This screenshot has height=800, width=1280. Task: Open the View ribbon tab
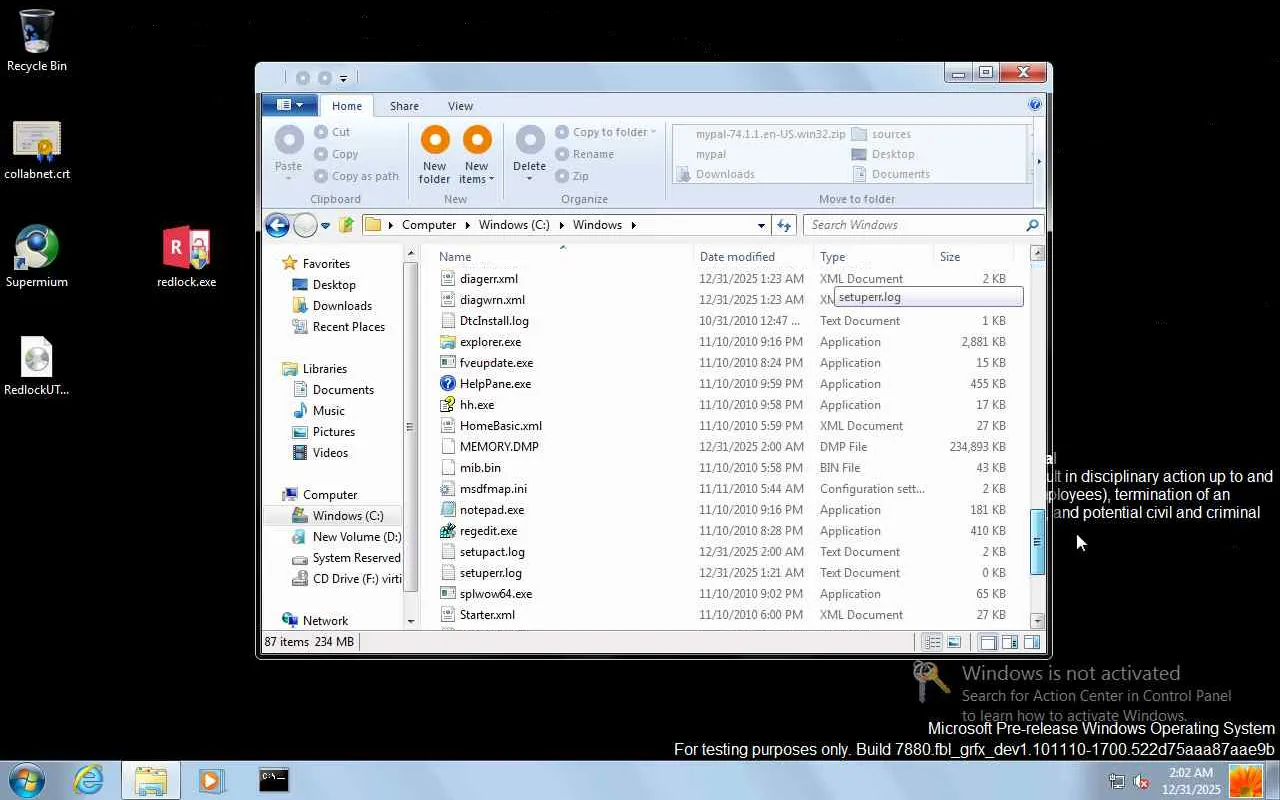(x=460, y=106)
